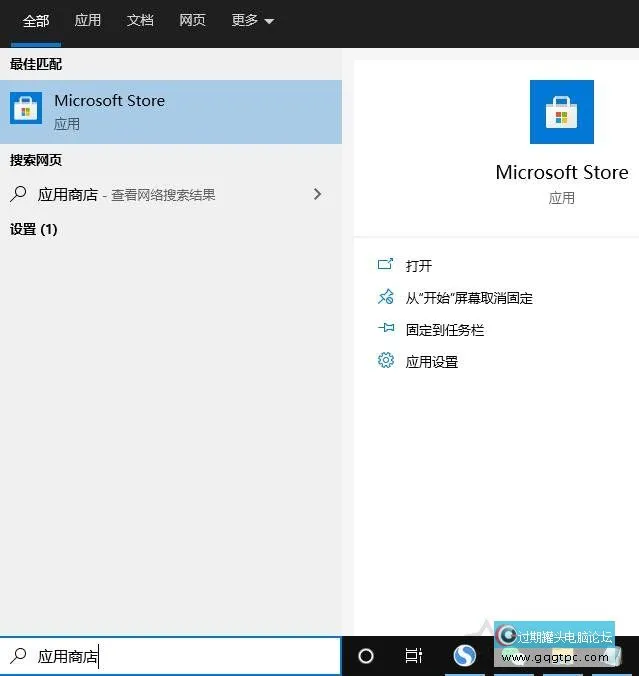Click Microsoft Store icon in best match row
The width and height of the screenshot is (639, 676).
(26, 108)
